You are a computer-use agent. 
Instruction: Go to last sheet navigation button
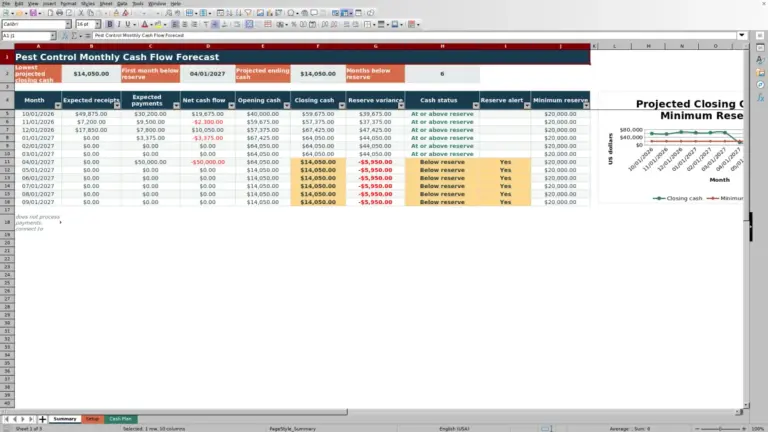tap(31, 419)
